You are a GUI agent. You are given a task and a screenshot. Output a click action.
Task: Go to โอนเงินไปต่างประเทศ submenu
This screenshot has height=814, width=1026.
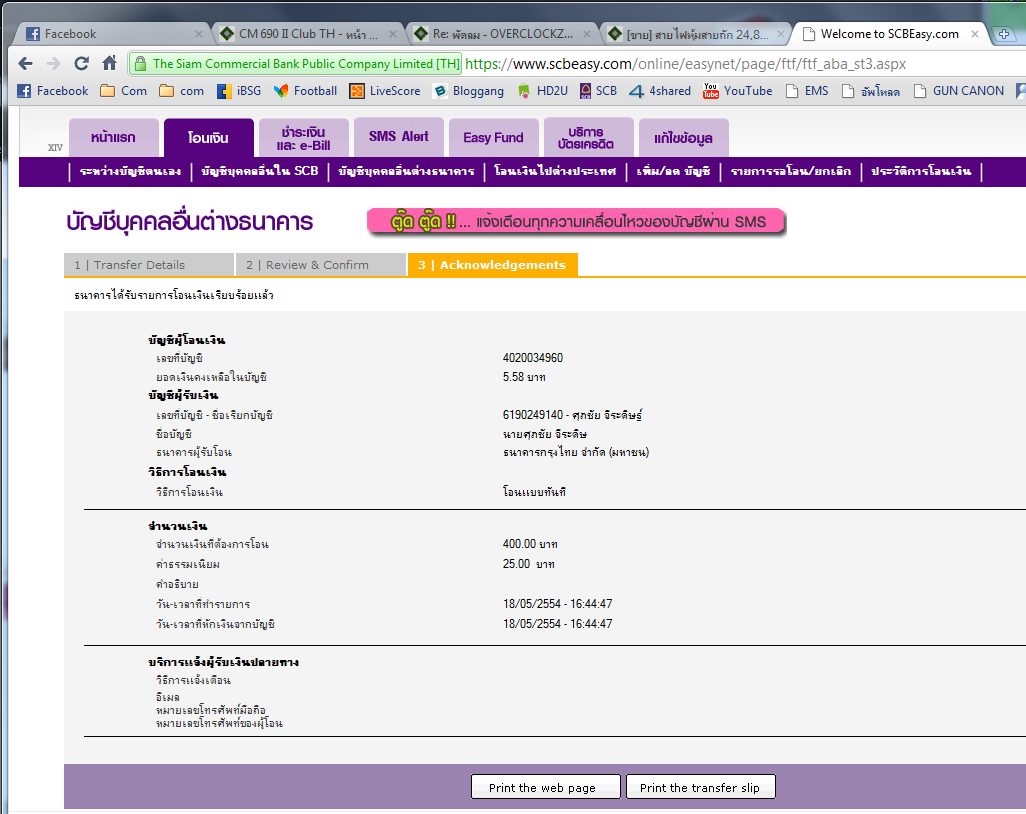tap(555, 171)
